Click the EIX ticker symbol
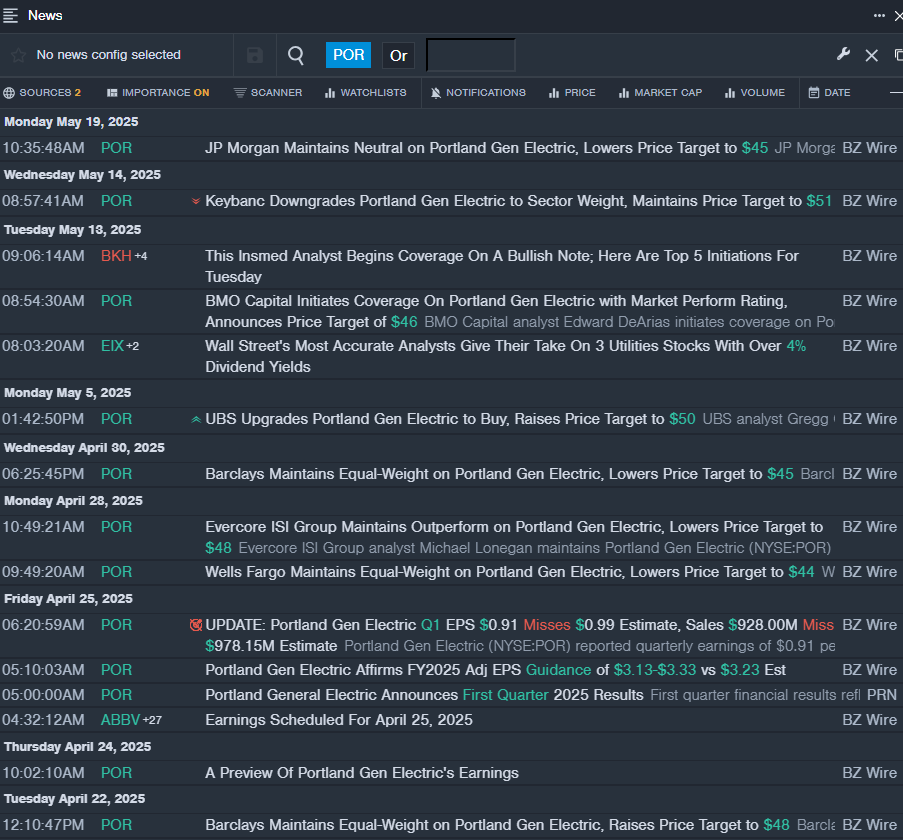Screen dimensions: 903x840 (x=112, y=345)
